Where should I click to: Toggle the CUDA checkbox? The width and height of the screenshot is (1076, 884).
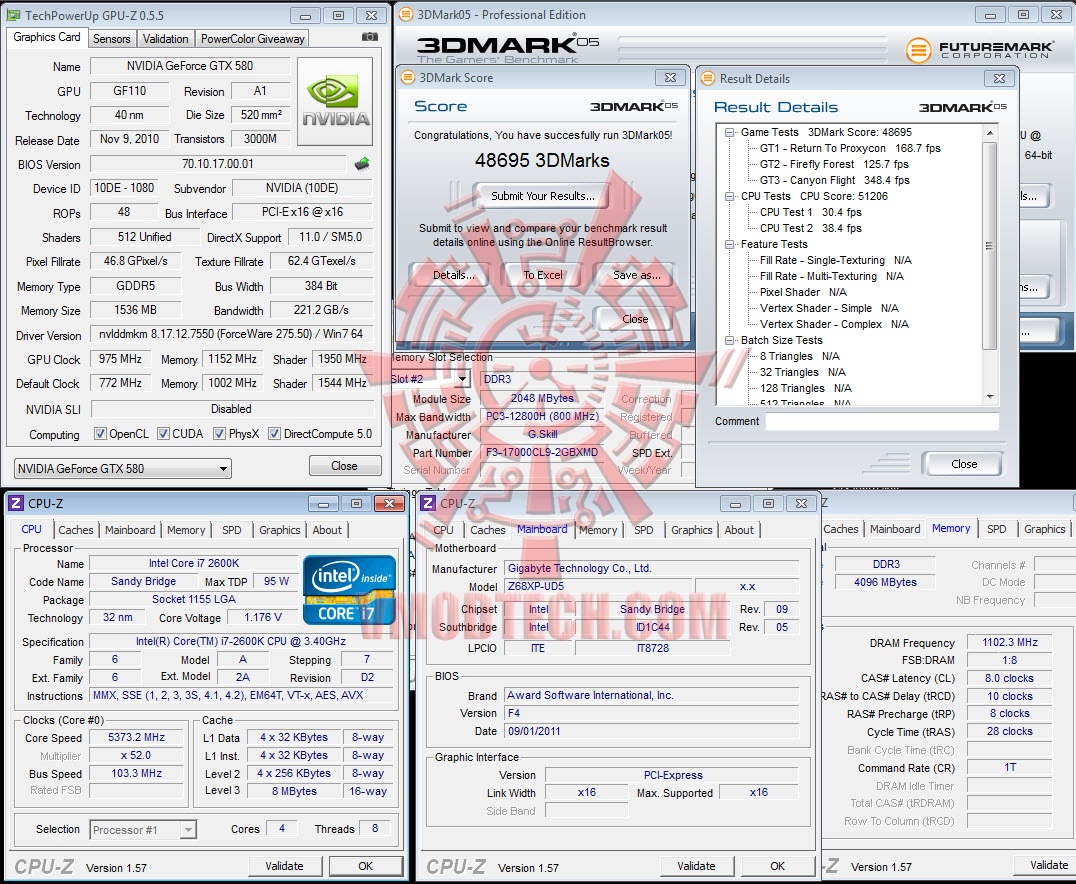point(163,434)
